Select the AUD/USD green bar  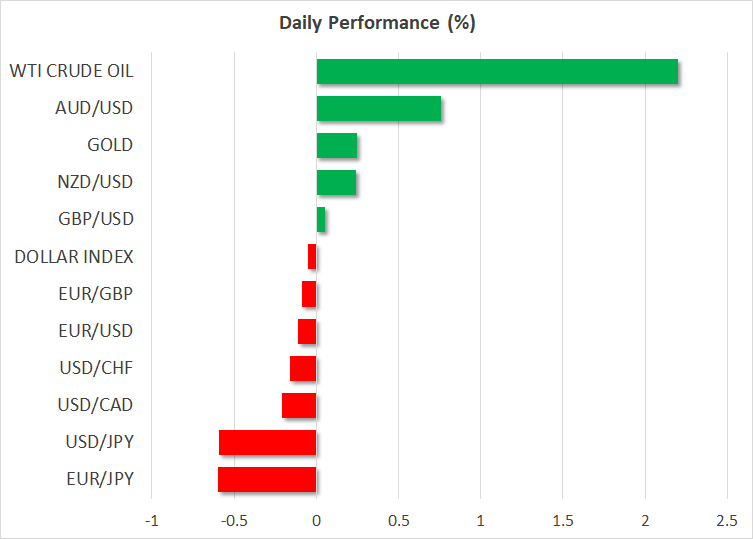379,109
